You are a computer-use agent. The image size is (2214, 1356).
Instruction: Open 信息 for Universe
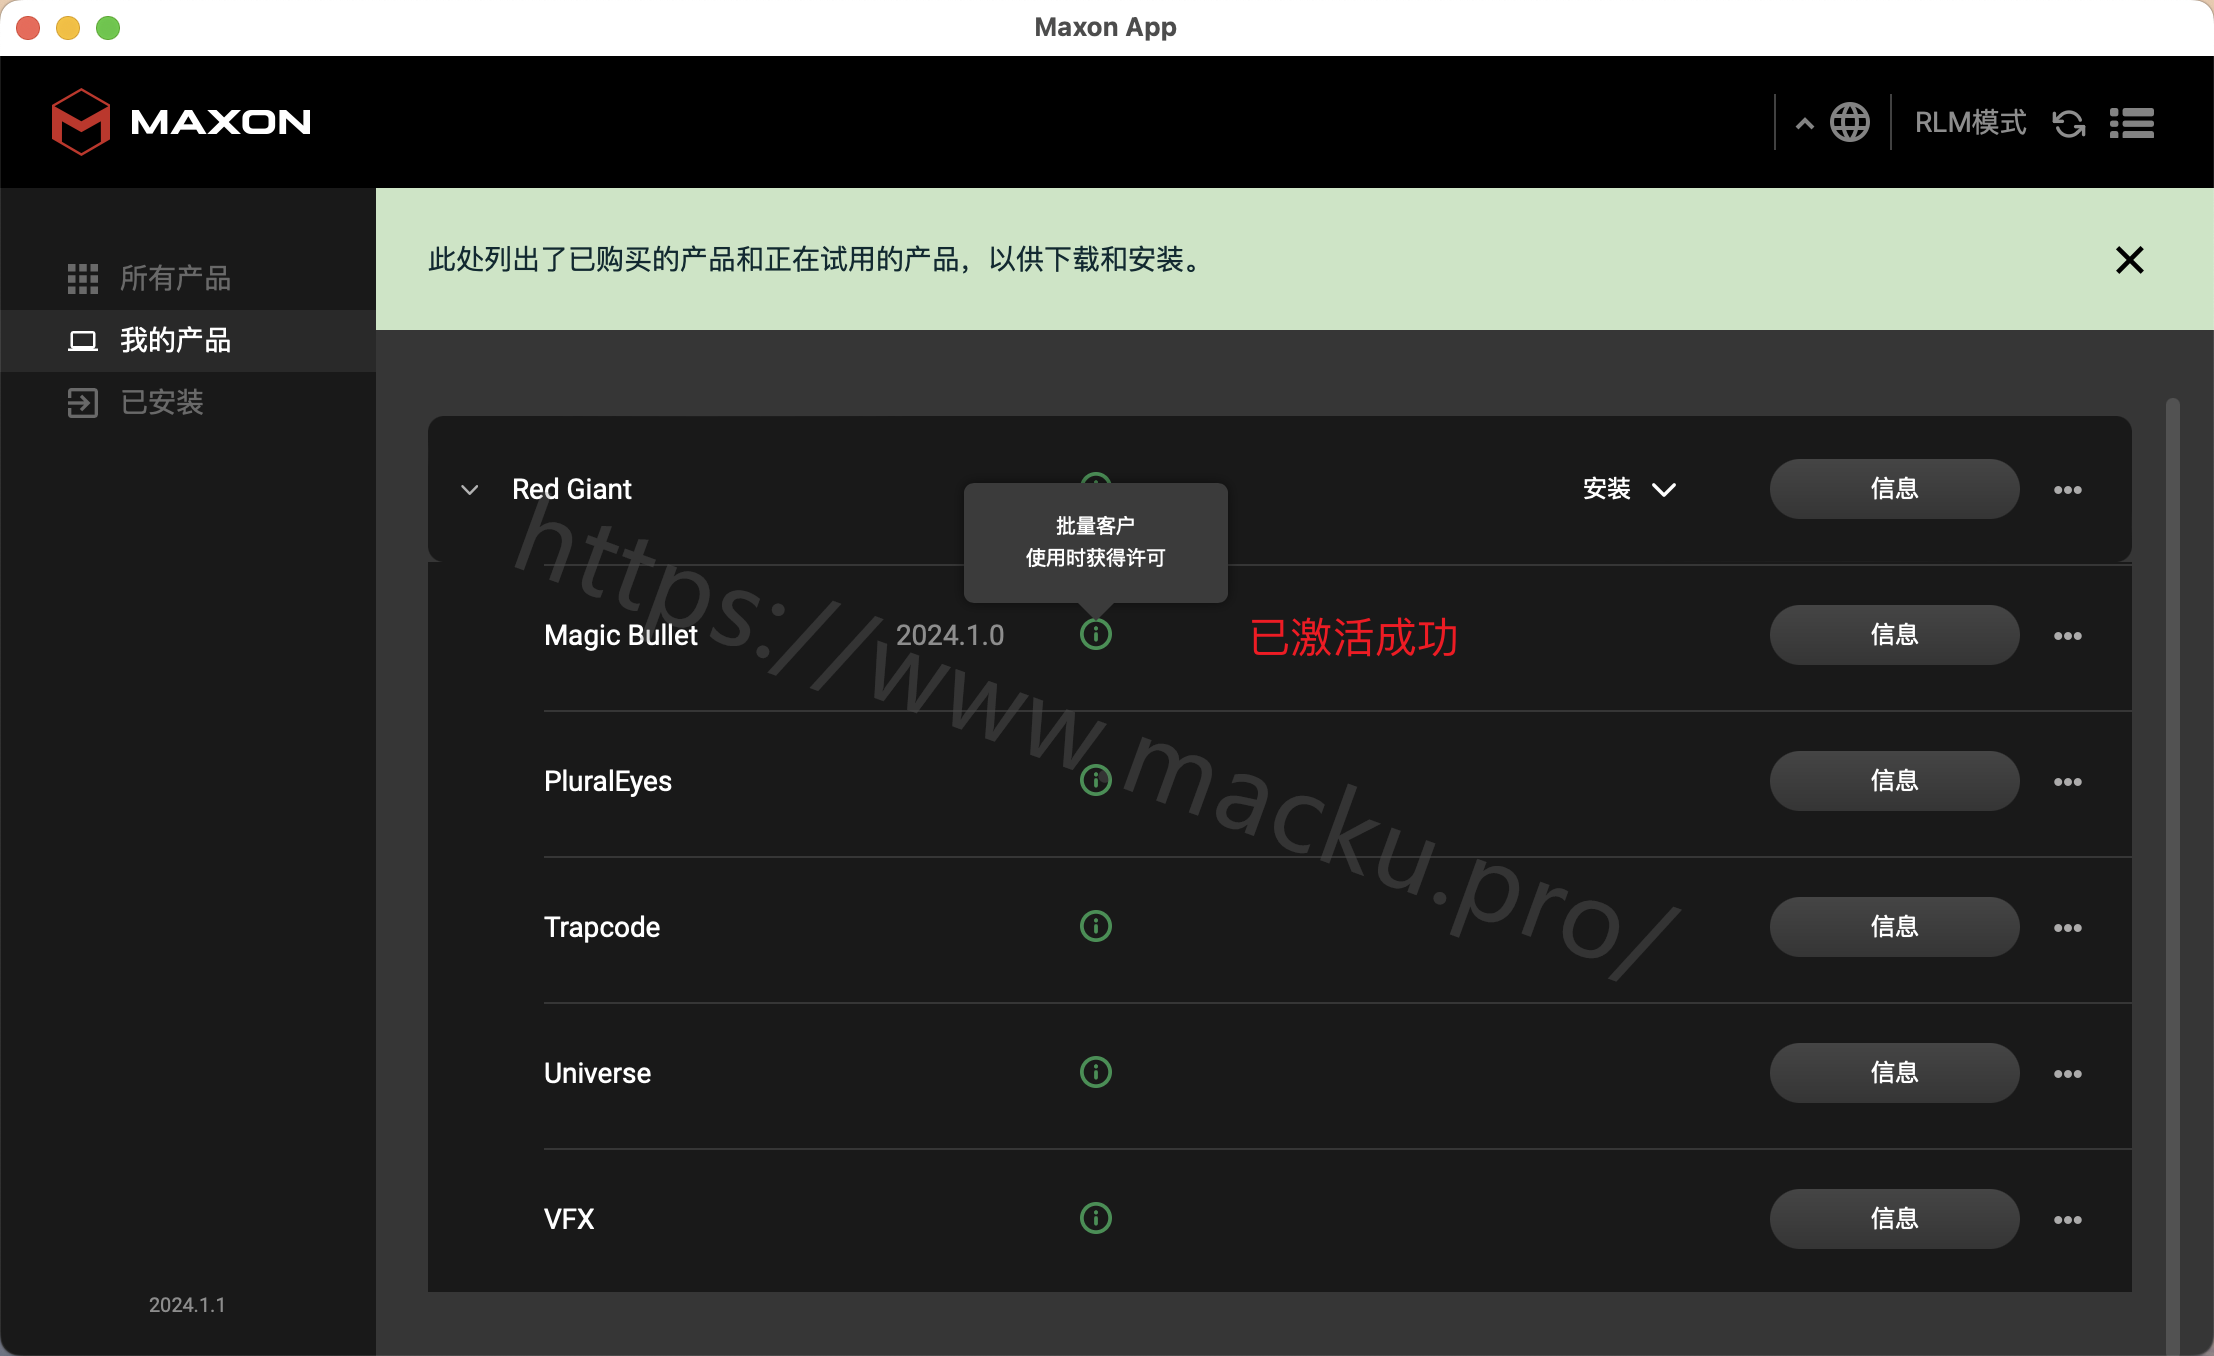tap(1894, 1073)
